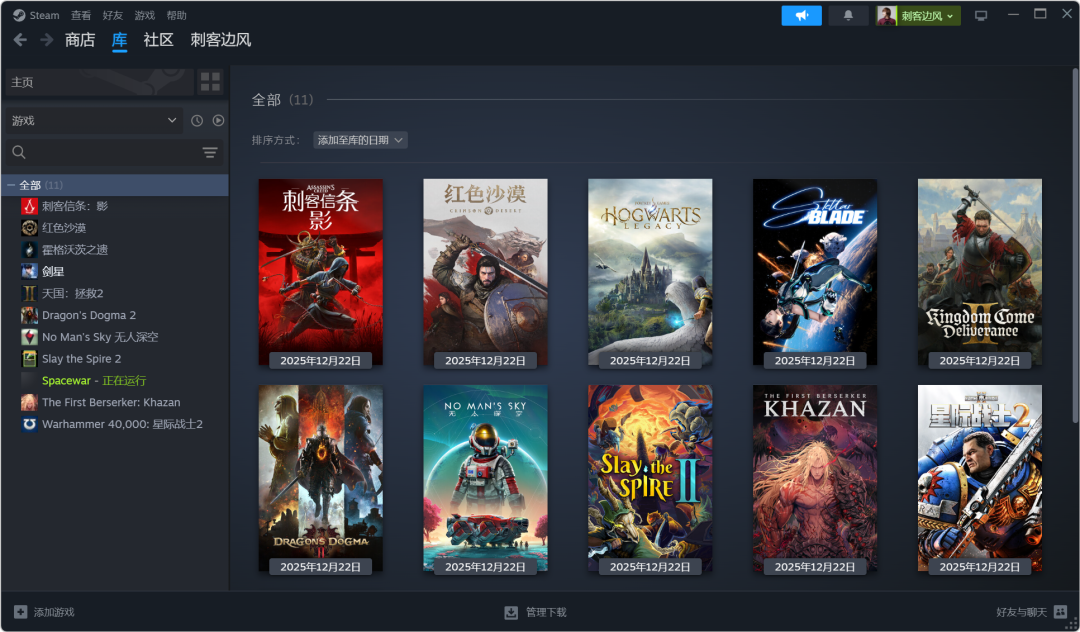Open the 添加至库的日期 sort dropdown
This screenshot has height=632, width=1080.
point(360,140)
